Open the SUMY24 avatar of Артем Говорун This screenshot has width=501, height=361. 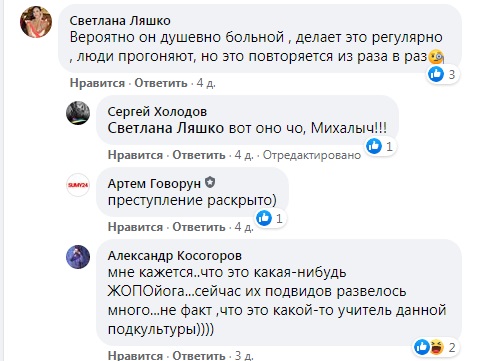[x=78, y=185]
